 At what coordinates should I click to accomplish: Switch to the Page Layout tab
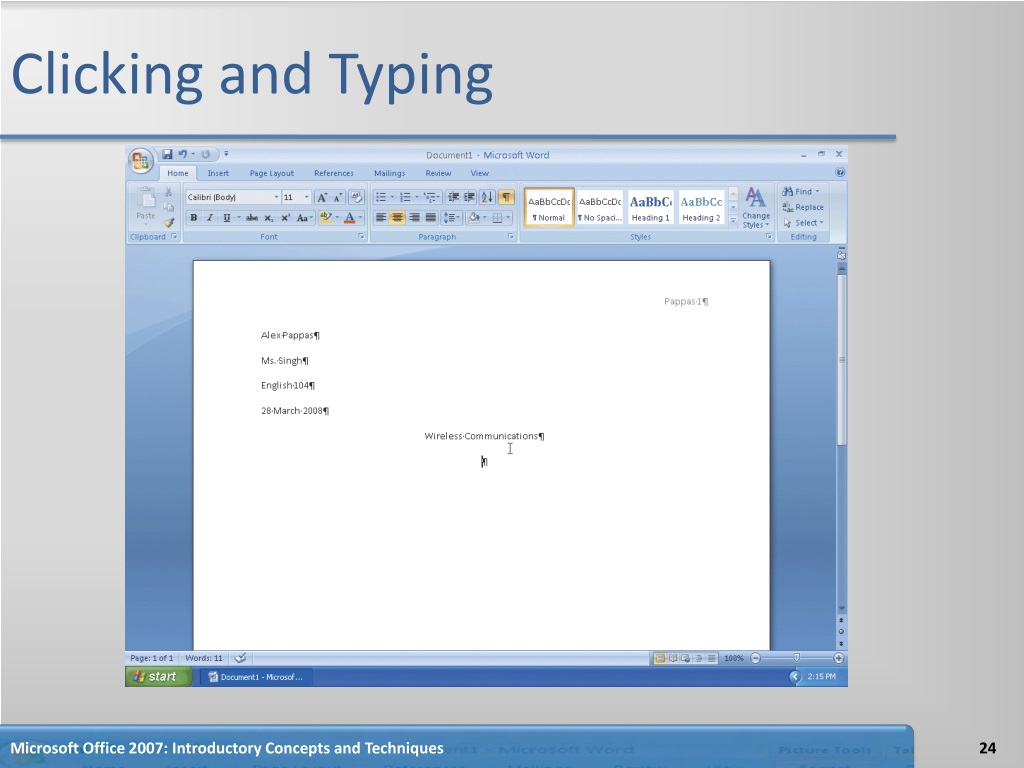tap(272, 173)
